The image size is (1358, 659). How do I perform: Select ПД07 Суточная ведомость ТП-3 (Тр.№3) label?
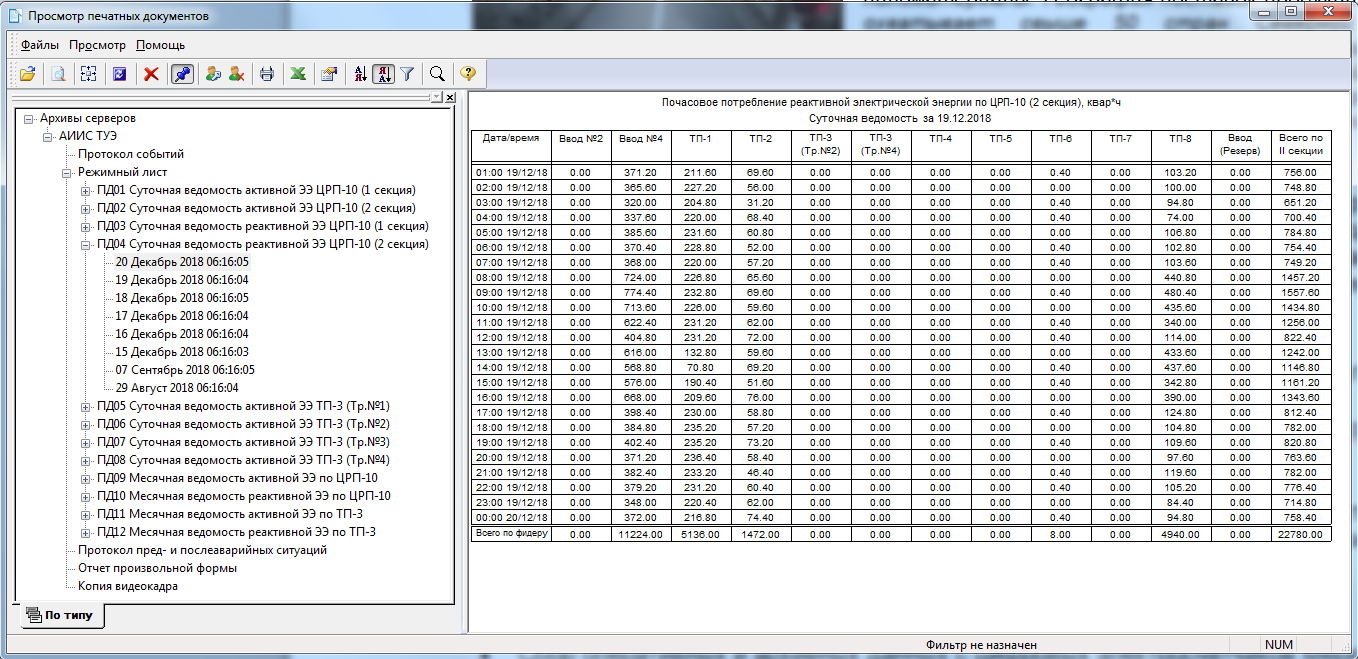click(x=243, y=442)
